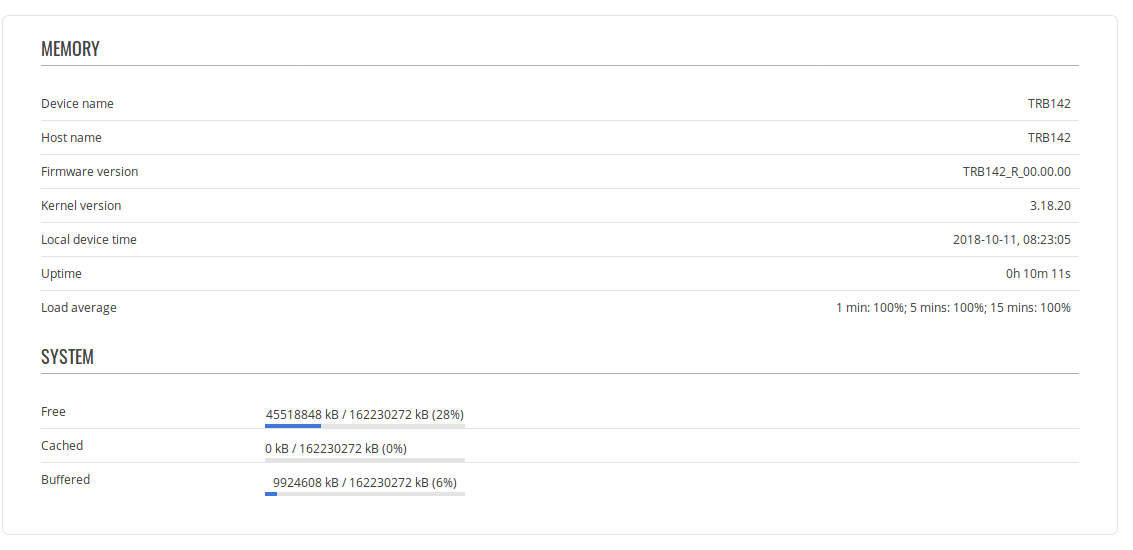The image size is (1133, 550).
Task: Select the Host name label
Action: pos(71,138)
